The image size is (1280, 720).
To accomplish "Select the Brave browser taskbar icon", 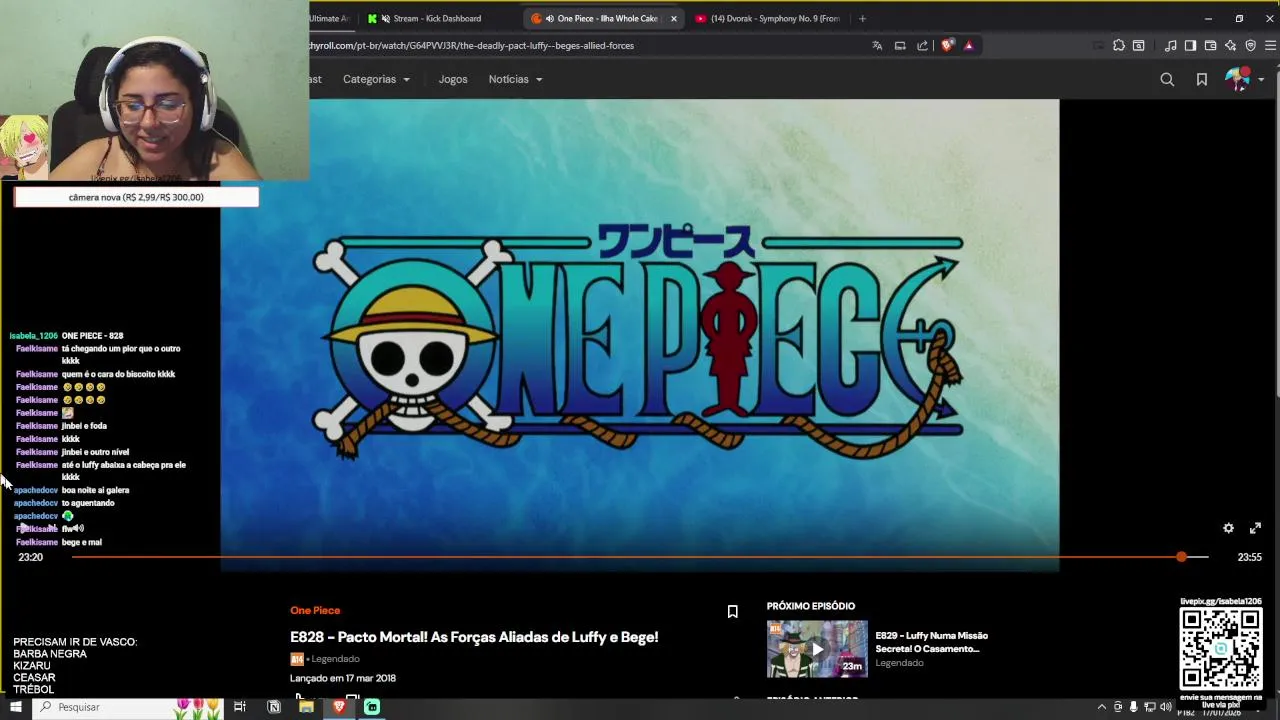I will (339, 707).
